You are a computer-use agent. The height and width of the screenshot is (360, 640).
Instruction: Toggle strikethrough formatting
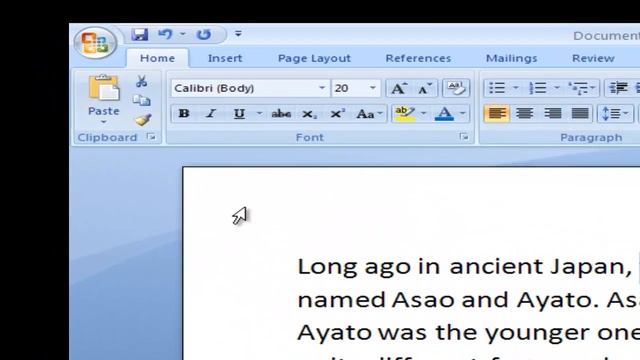pos(281,113)
